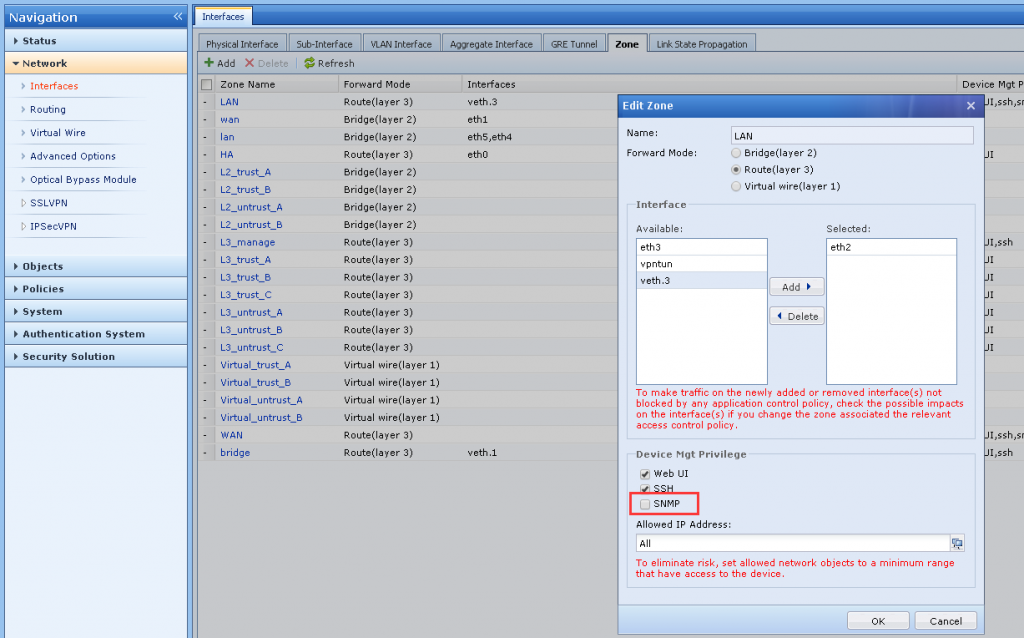Select Bridge(layer 2) forward mode
The height and width of the screenshot is (638, 1024).
(737, 153)
